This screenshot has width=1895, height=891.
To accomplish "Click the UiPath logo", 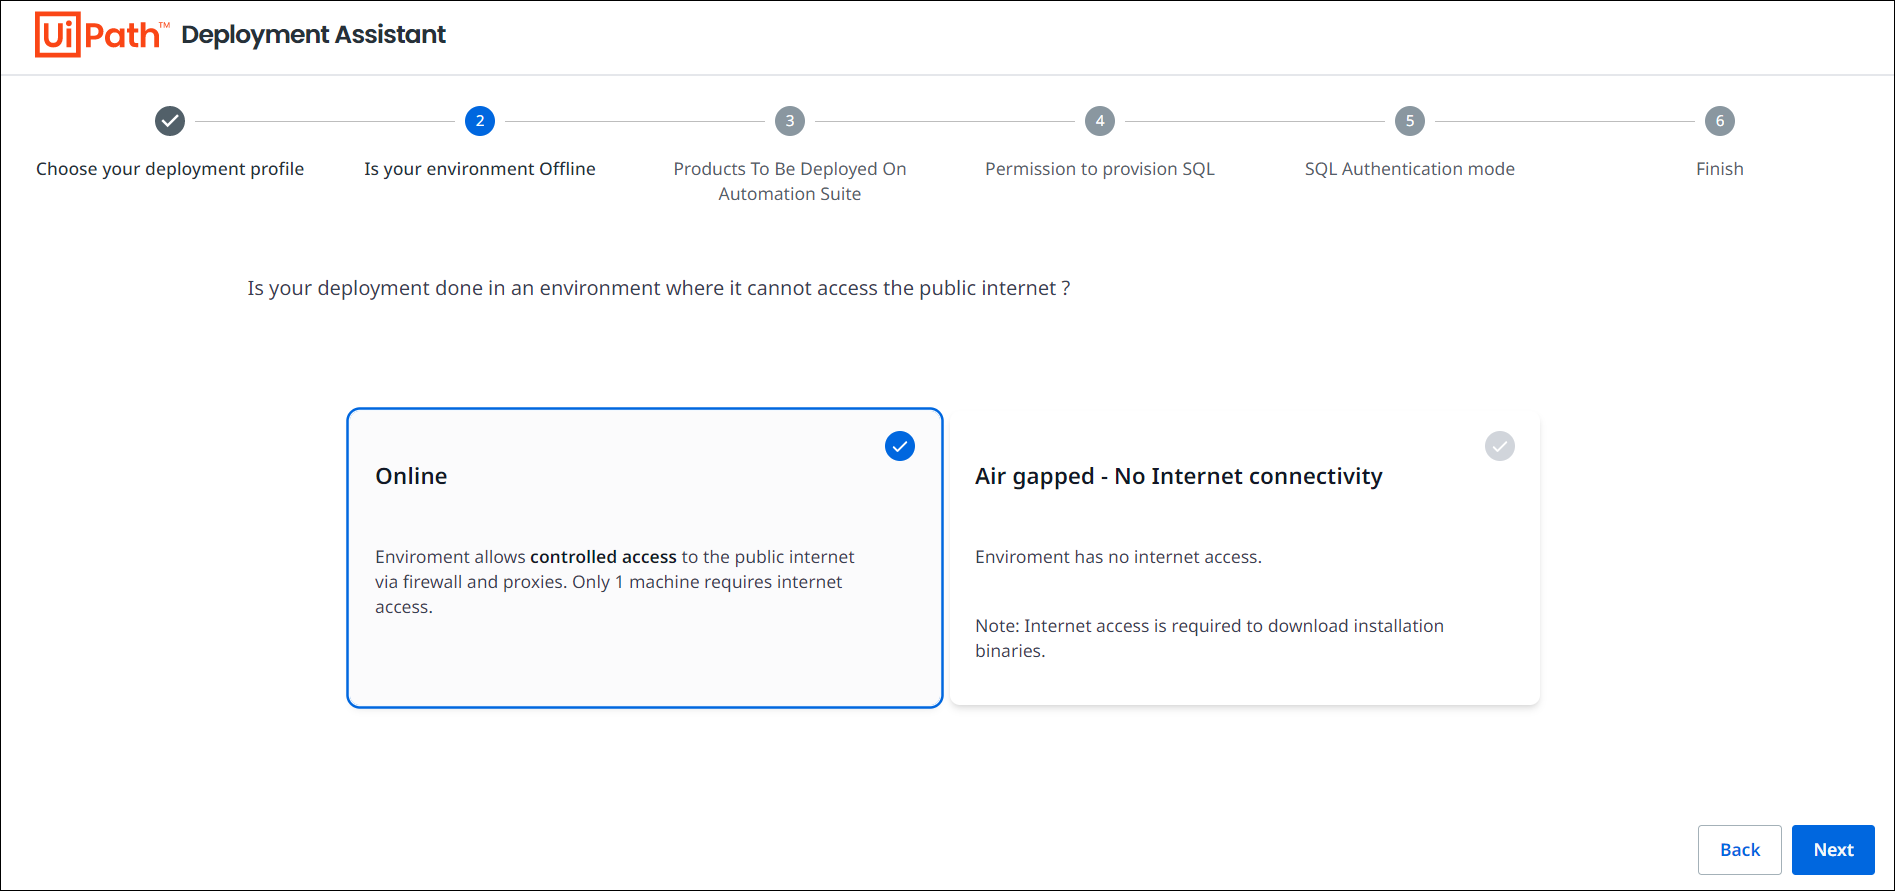I will [102, 35].
